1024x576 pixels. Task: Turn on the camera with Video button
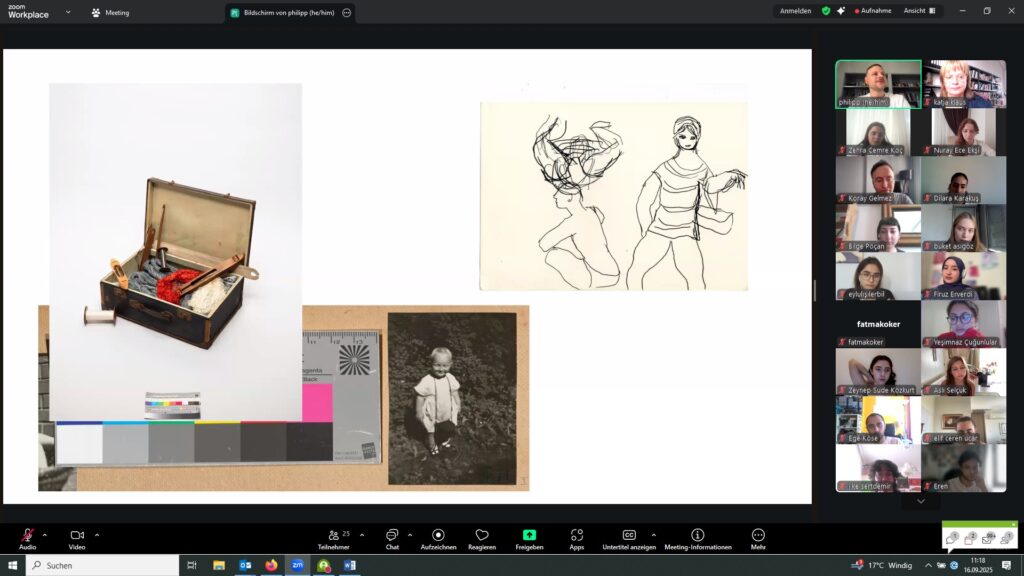pyautogui.click(x=77, y=536)
